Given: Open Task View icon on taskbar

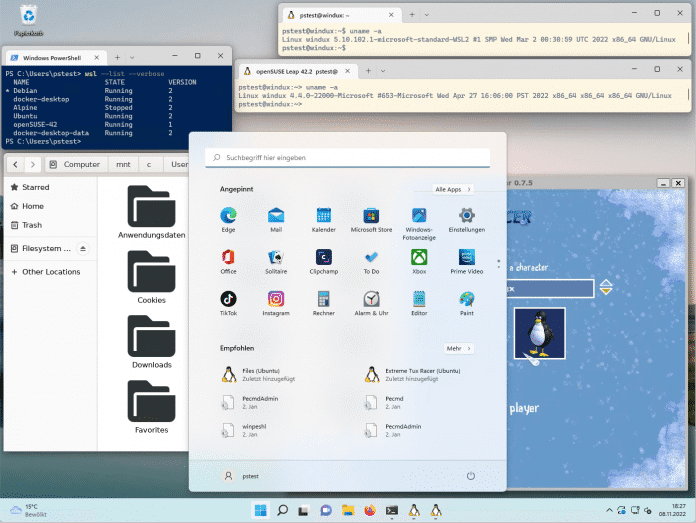Looking at the screenshot, I should tap(304, 511).
